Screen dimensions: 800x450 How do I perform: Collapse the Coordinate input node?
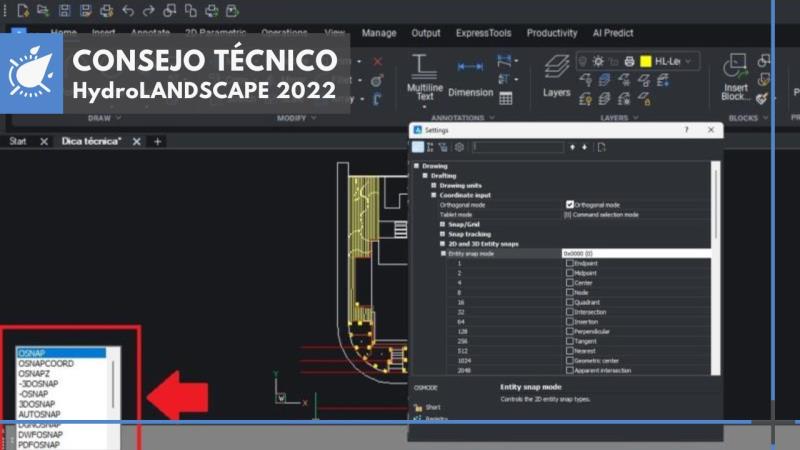pos(434,195)
